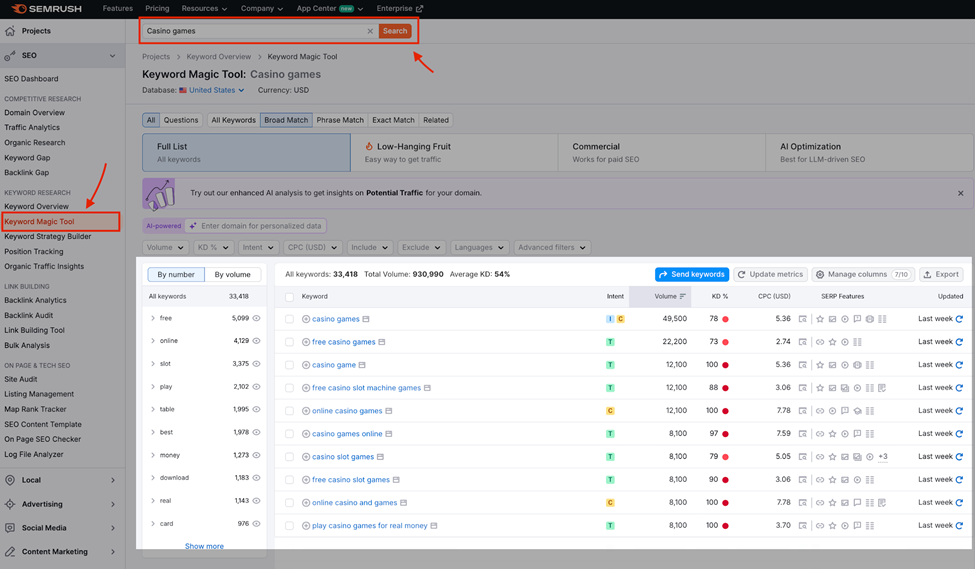This screenshot has height=569, width=975.
Task: Select the Related tab
Action: [x=436, y=120]
